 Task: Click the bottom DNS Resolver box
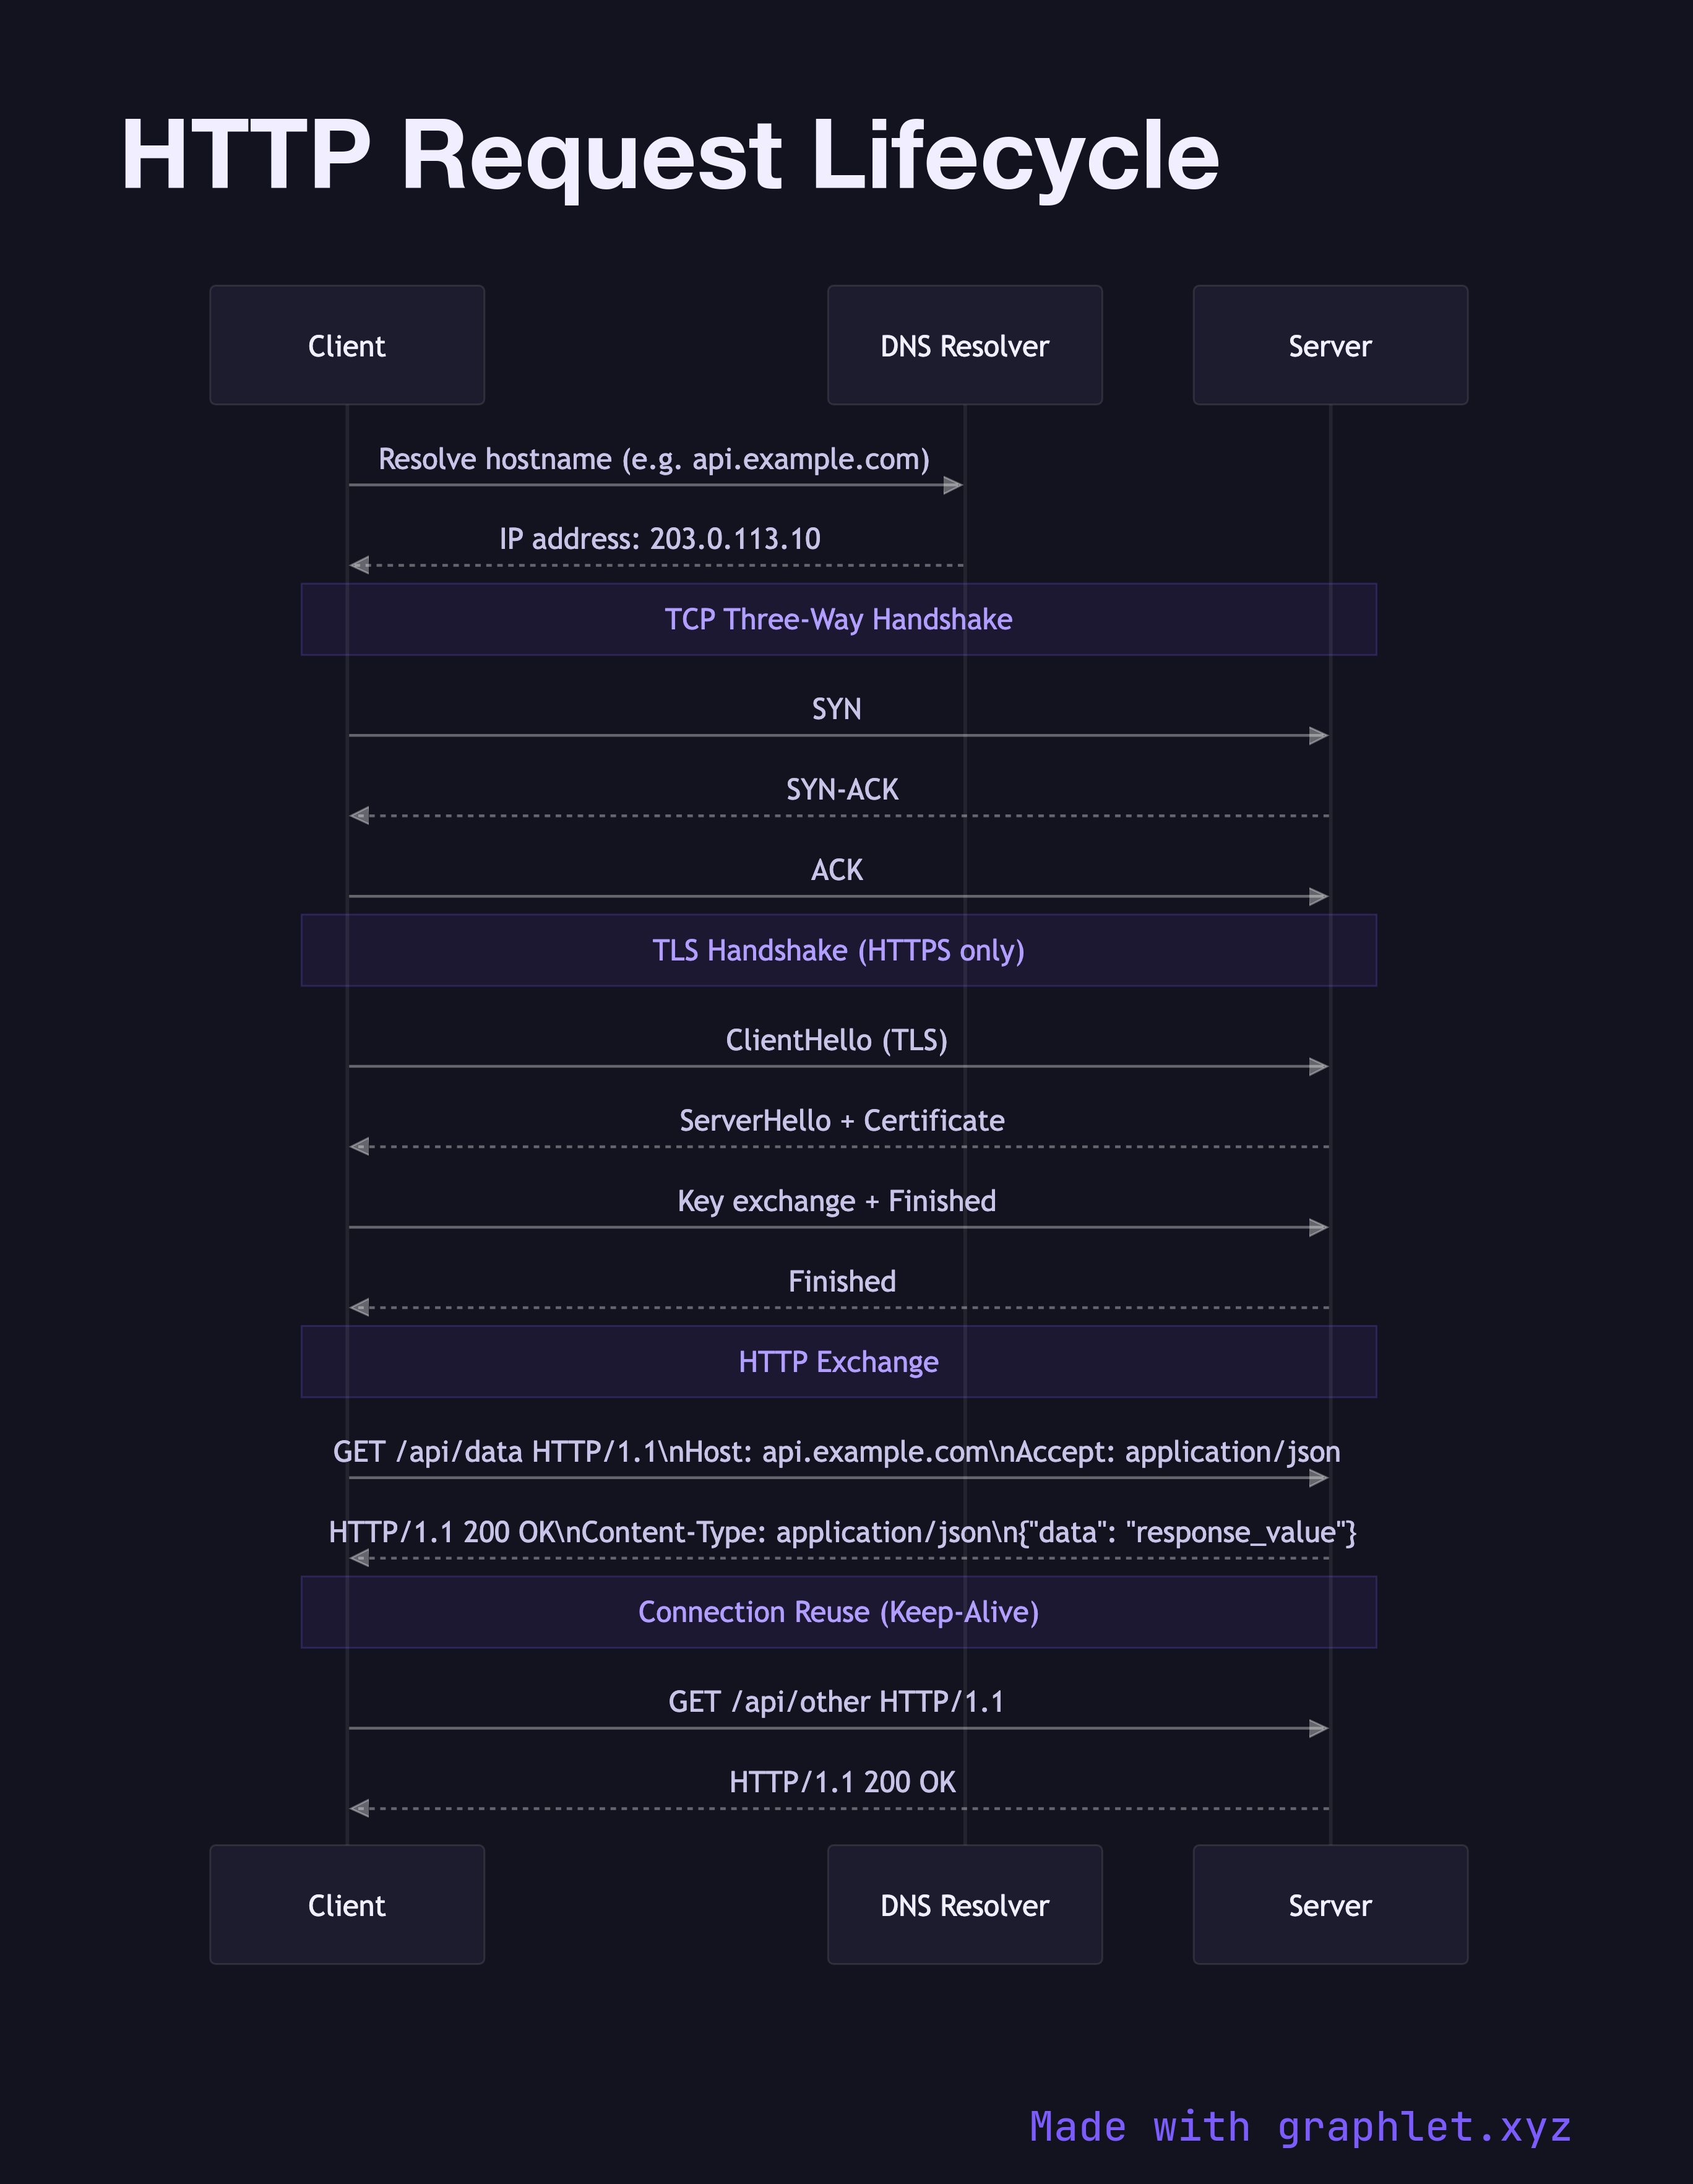tap(964, 1904)
